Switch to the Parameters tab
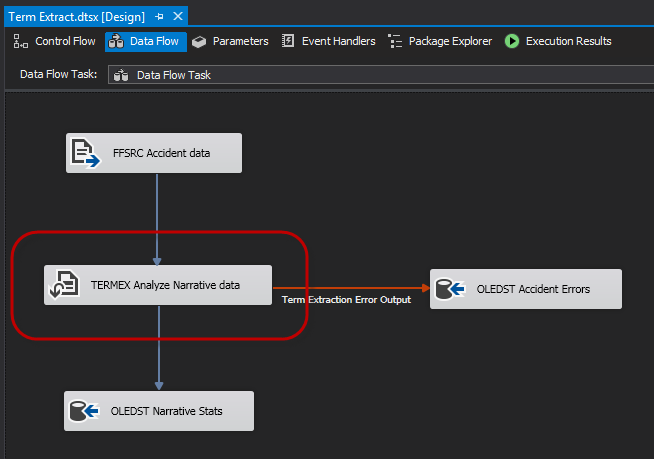The width and height of the screenshot is (654, 459). tap(231, 41)
